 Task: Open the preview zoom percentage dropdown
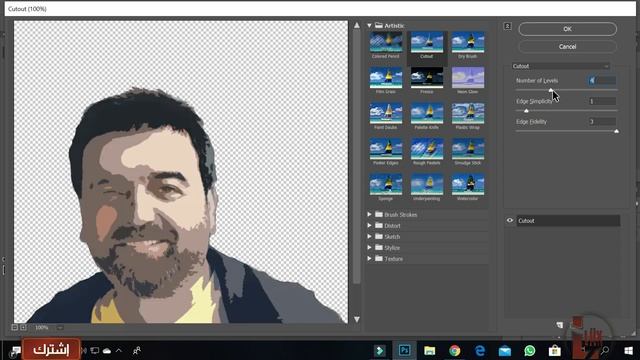[60, 327]
